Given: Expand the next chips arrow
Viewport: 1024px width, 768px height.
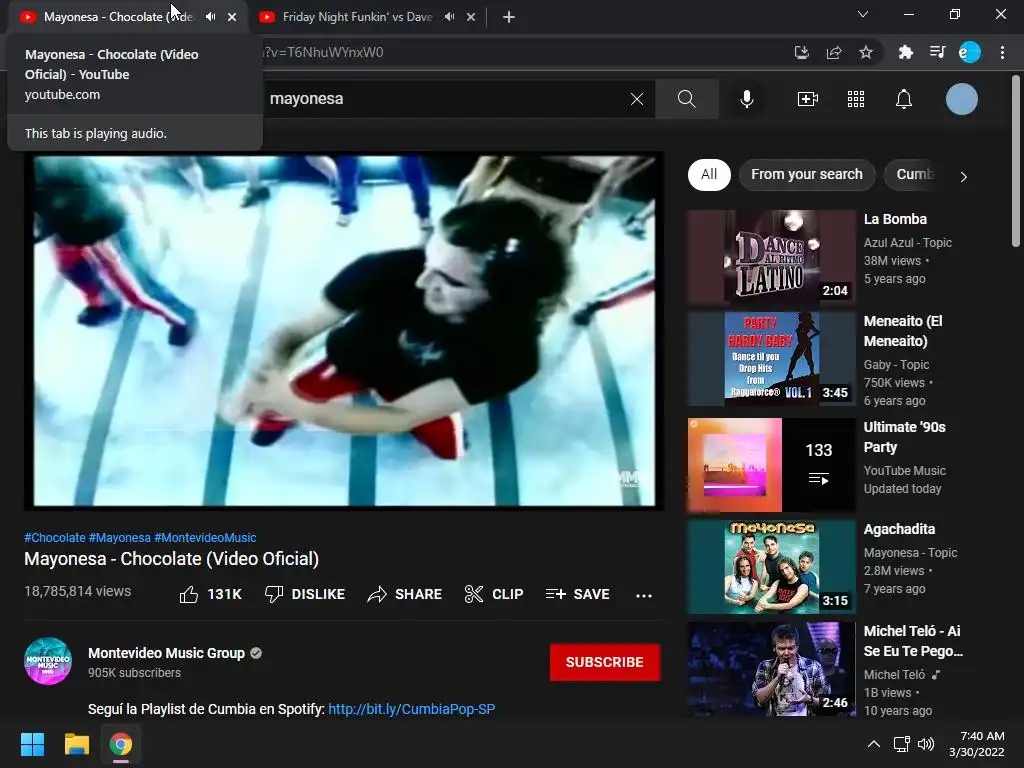Looking at the screenshot, I should [x=963, y=176].
